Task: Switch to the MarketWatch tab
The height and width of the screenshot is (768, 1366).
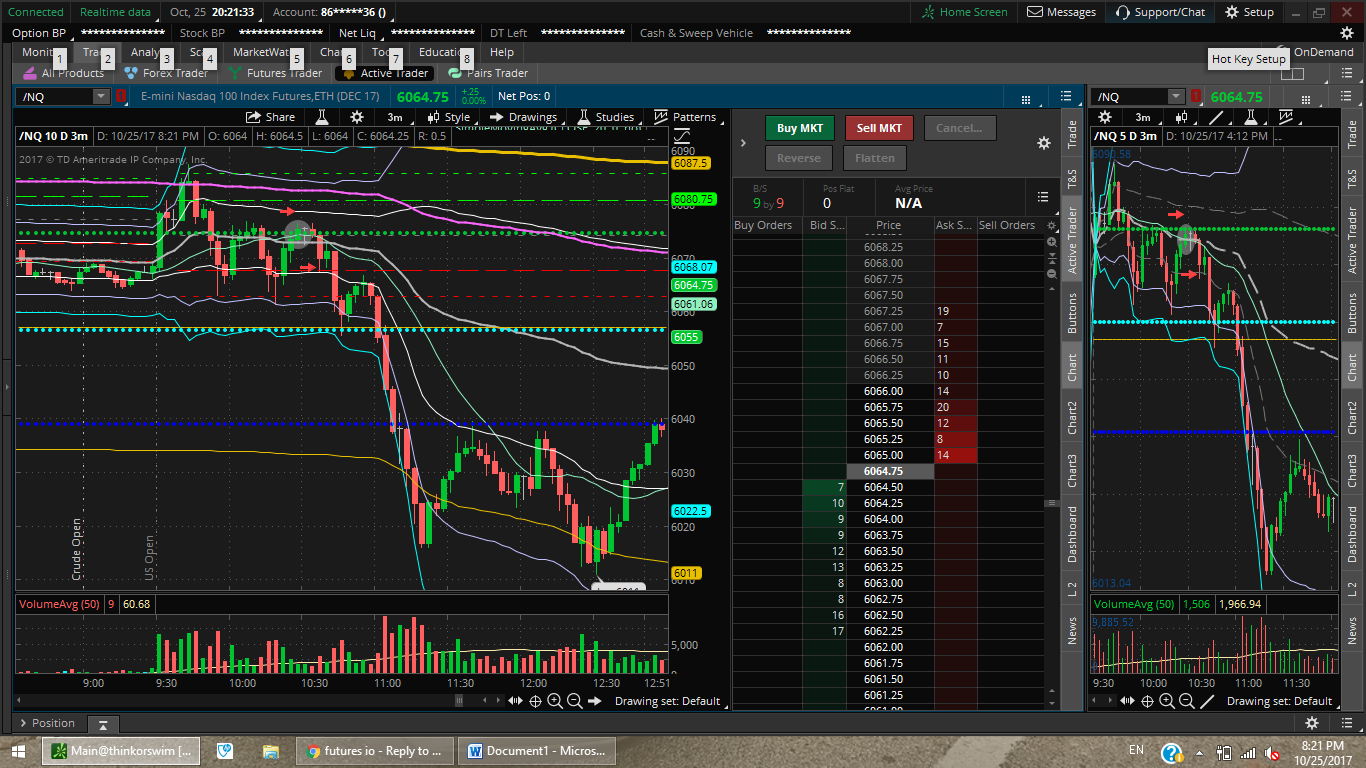Action: (262, 52)
